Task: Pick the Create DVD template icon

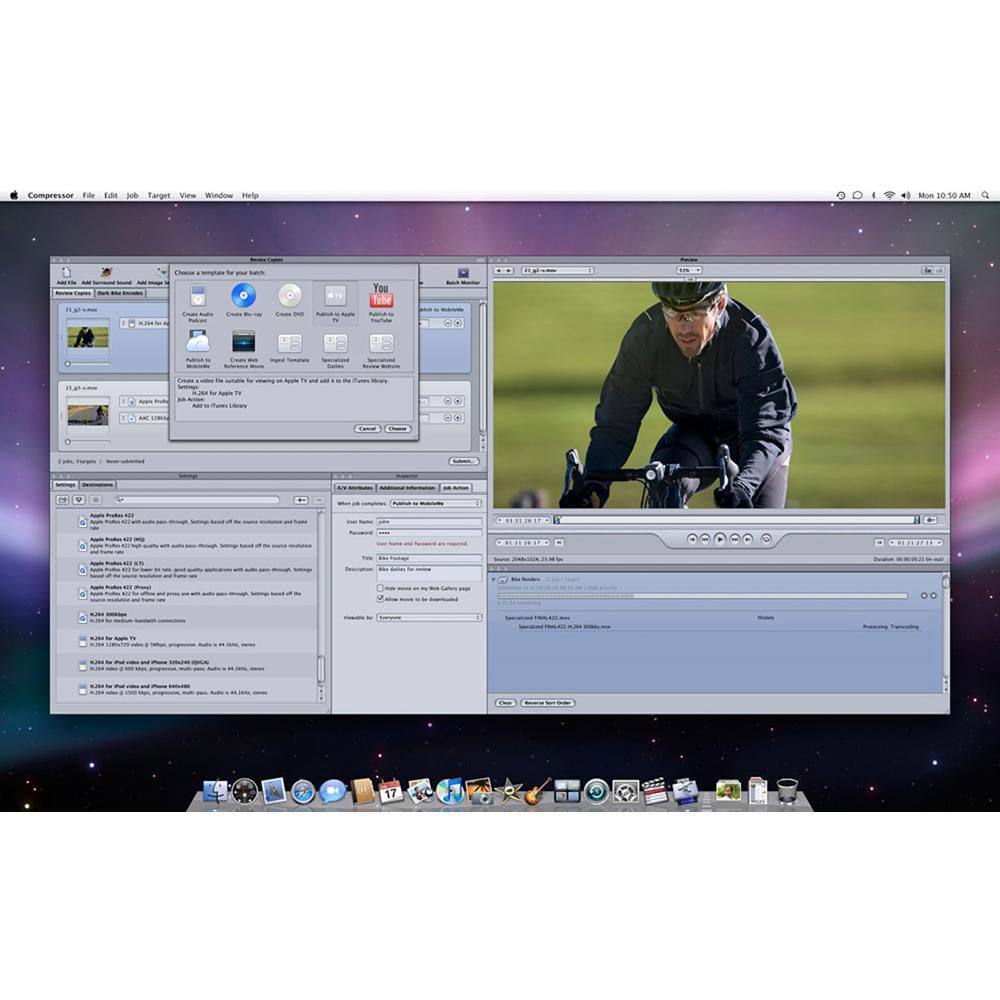Action: (x=290, y=296)
